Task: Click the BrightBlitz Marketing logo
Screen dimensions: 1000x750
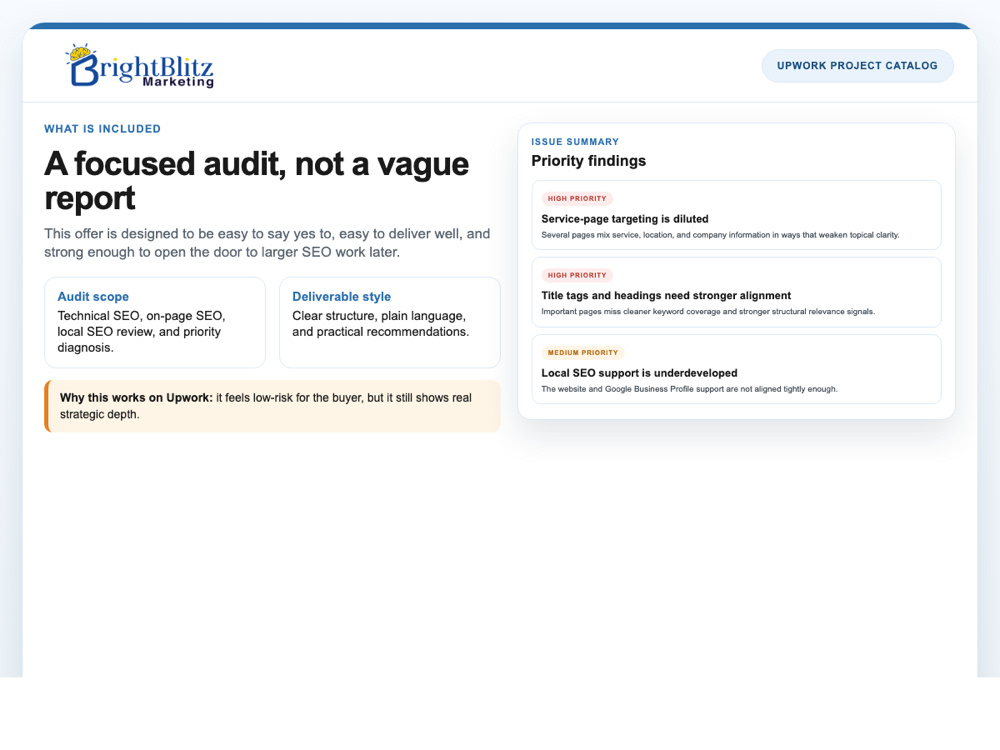Action: click(x=140, y=66)
